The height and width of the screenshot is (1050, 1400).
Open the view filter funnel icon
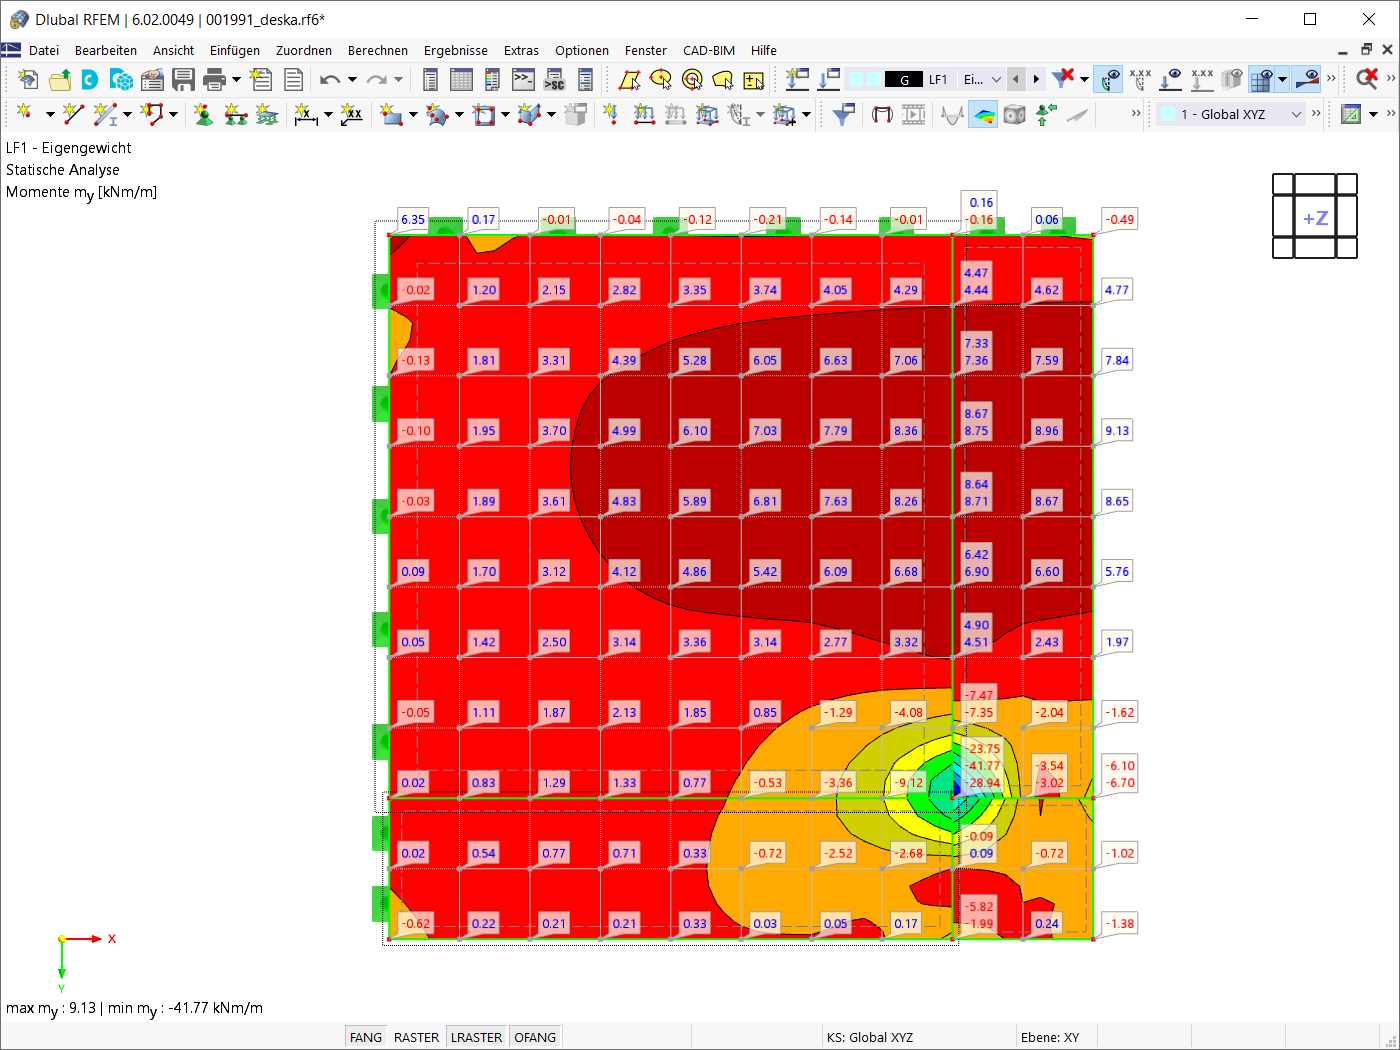(844, 114)
